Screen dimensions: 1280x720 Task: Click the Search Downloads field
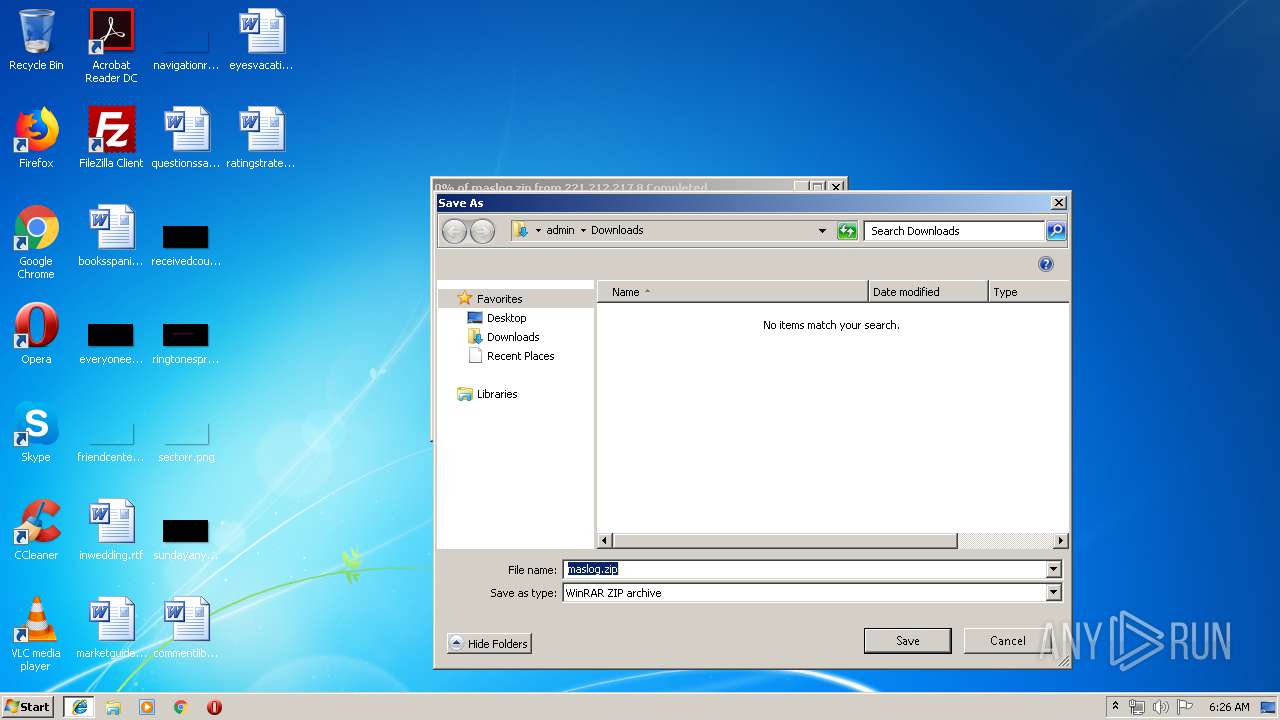click(x=954, y=231)
